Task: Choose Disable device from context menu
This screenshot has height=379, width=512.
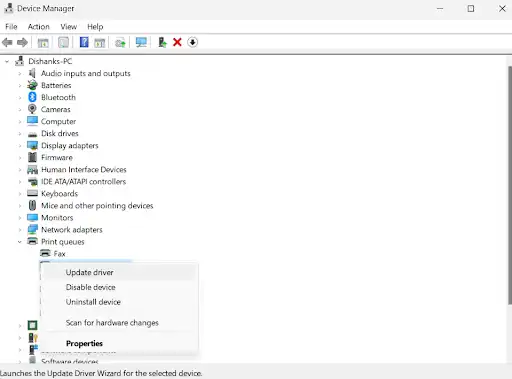Action: click(119, 287)
